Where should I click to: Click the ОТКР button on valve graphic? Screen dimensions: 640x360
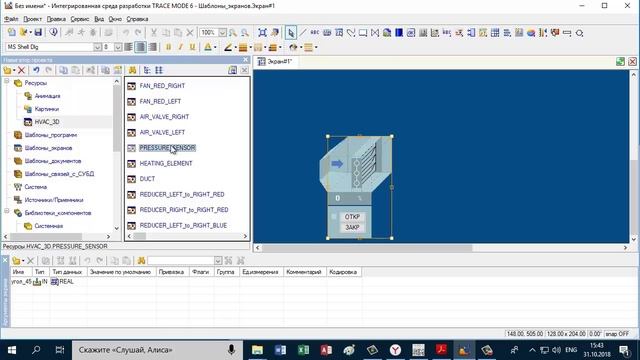coord(352,217)
